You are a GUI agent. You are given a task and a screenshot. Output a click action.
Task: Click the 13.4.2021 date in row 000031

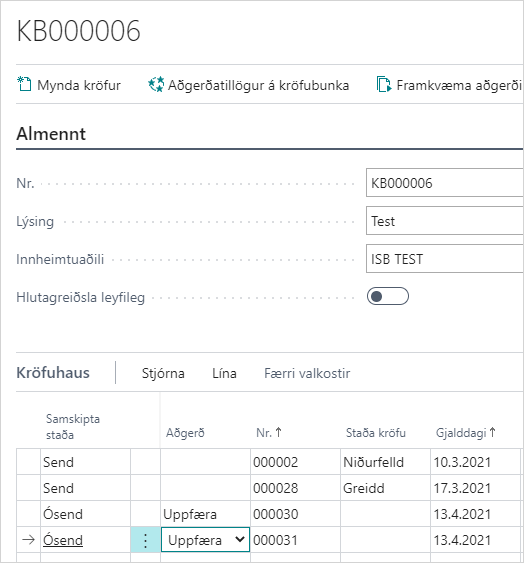pos(475,540)
